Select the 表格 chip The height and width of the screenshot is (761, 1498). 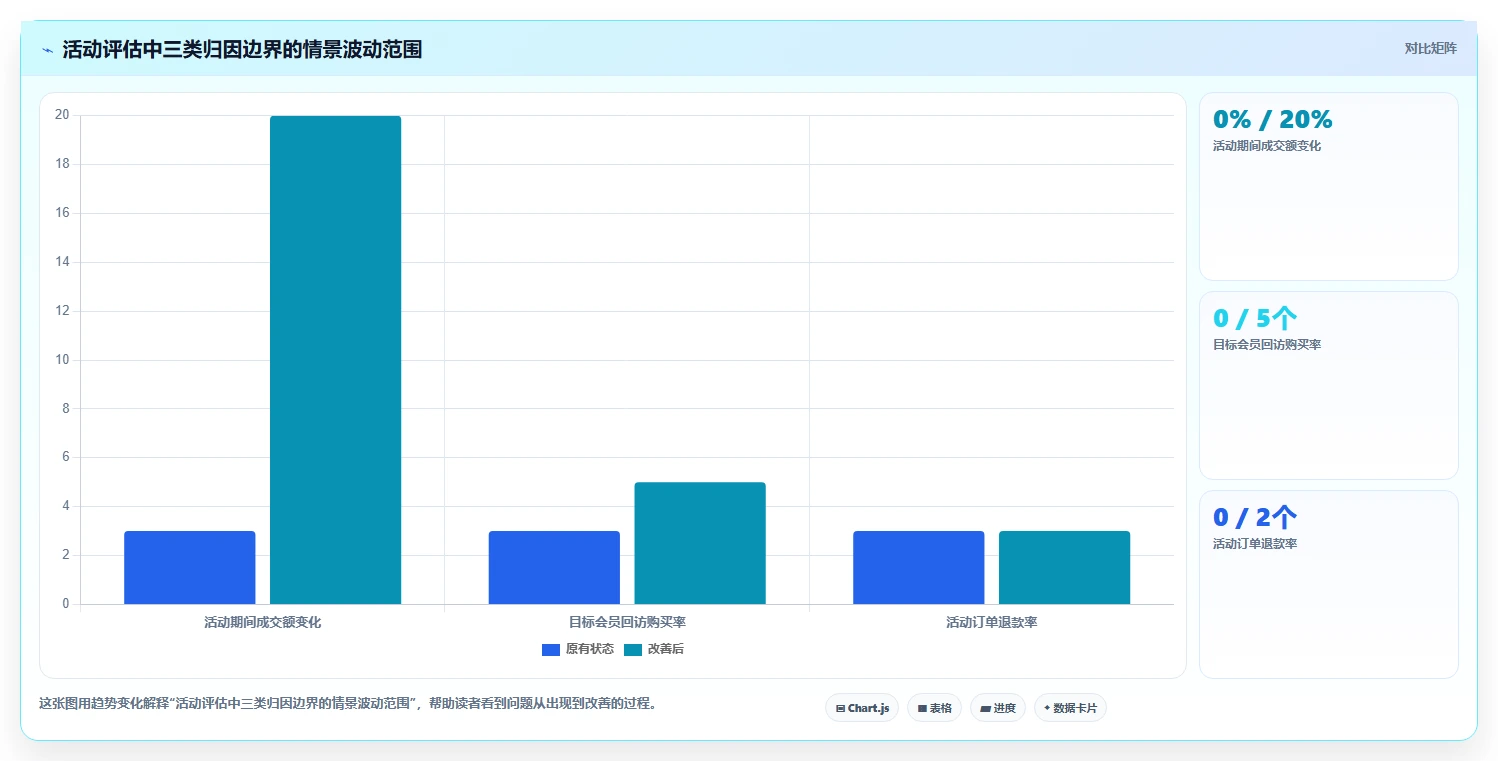[934, 708]
